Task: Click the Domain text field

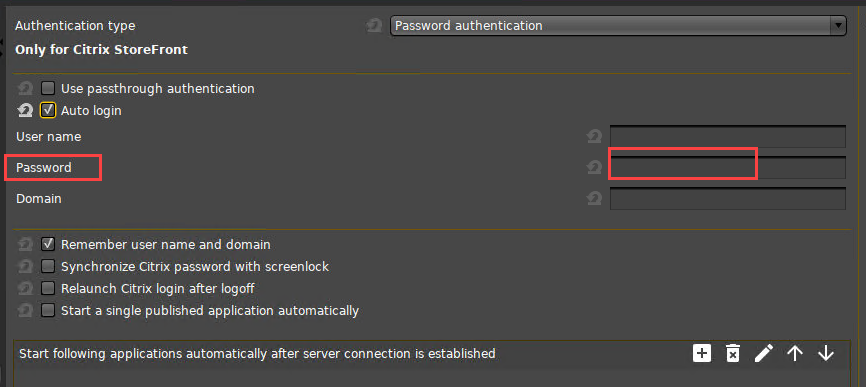Action: pos(728,199)
